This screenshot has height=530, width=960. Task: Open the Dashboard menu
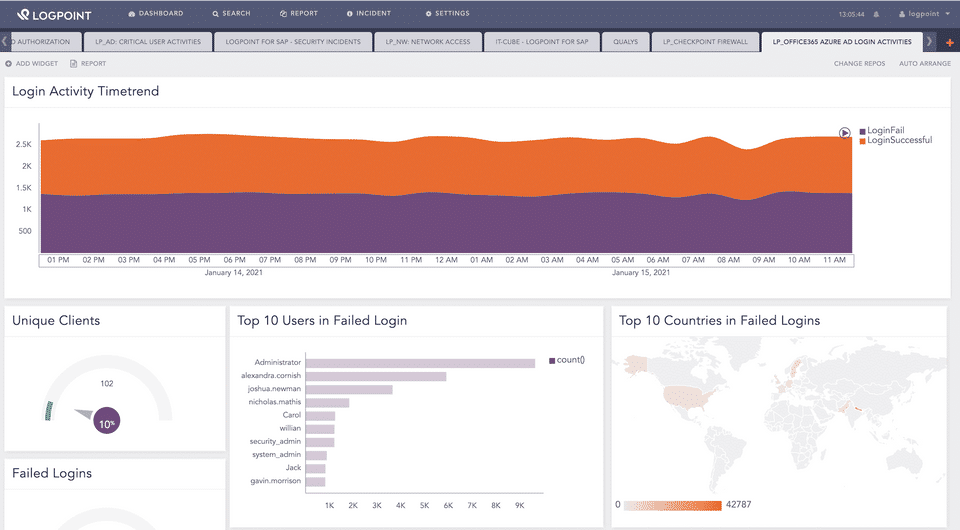pyautogui.click(x=156, y=13)
